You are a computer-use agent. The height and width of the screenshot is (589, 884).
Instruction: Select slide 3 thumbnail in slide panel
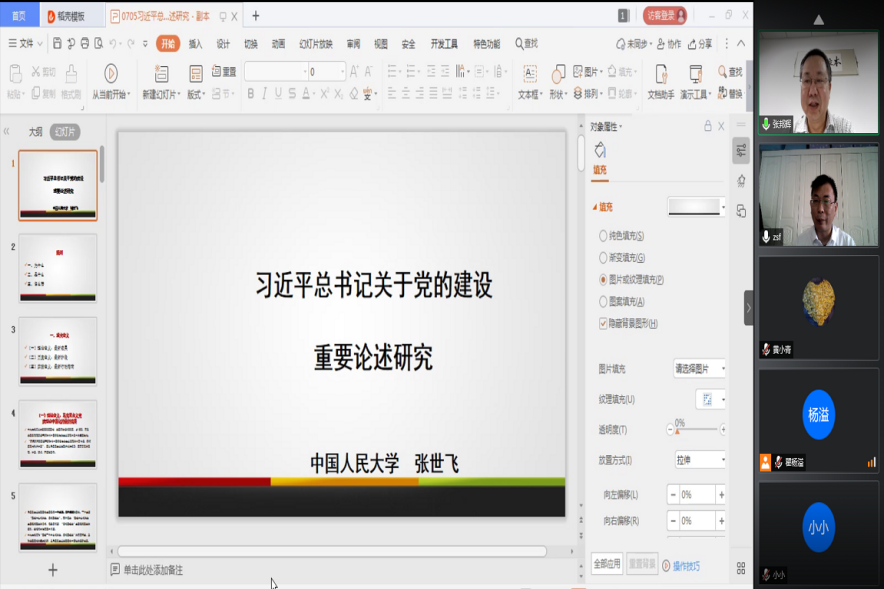click(58, 350)
